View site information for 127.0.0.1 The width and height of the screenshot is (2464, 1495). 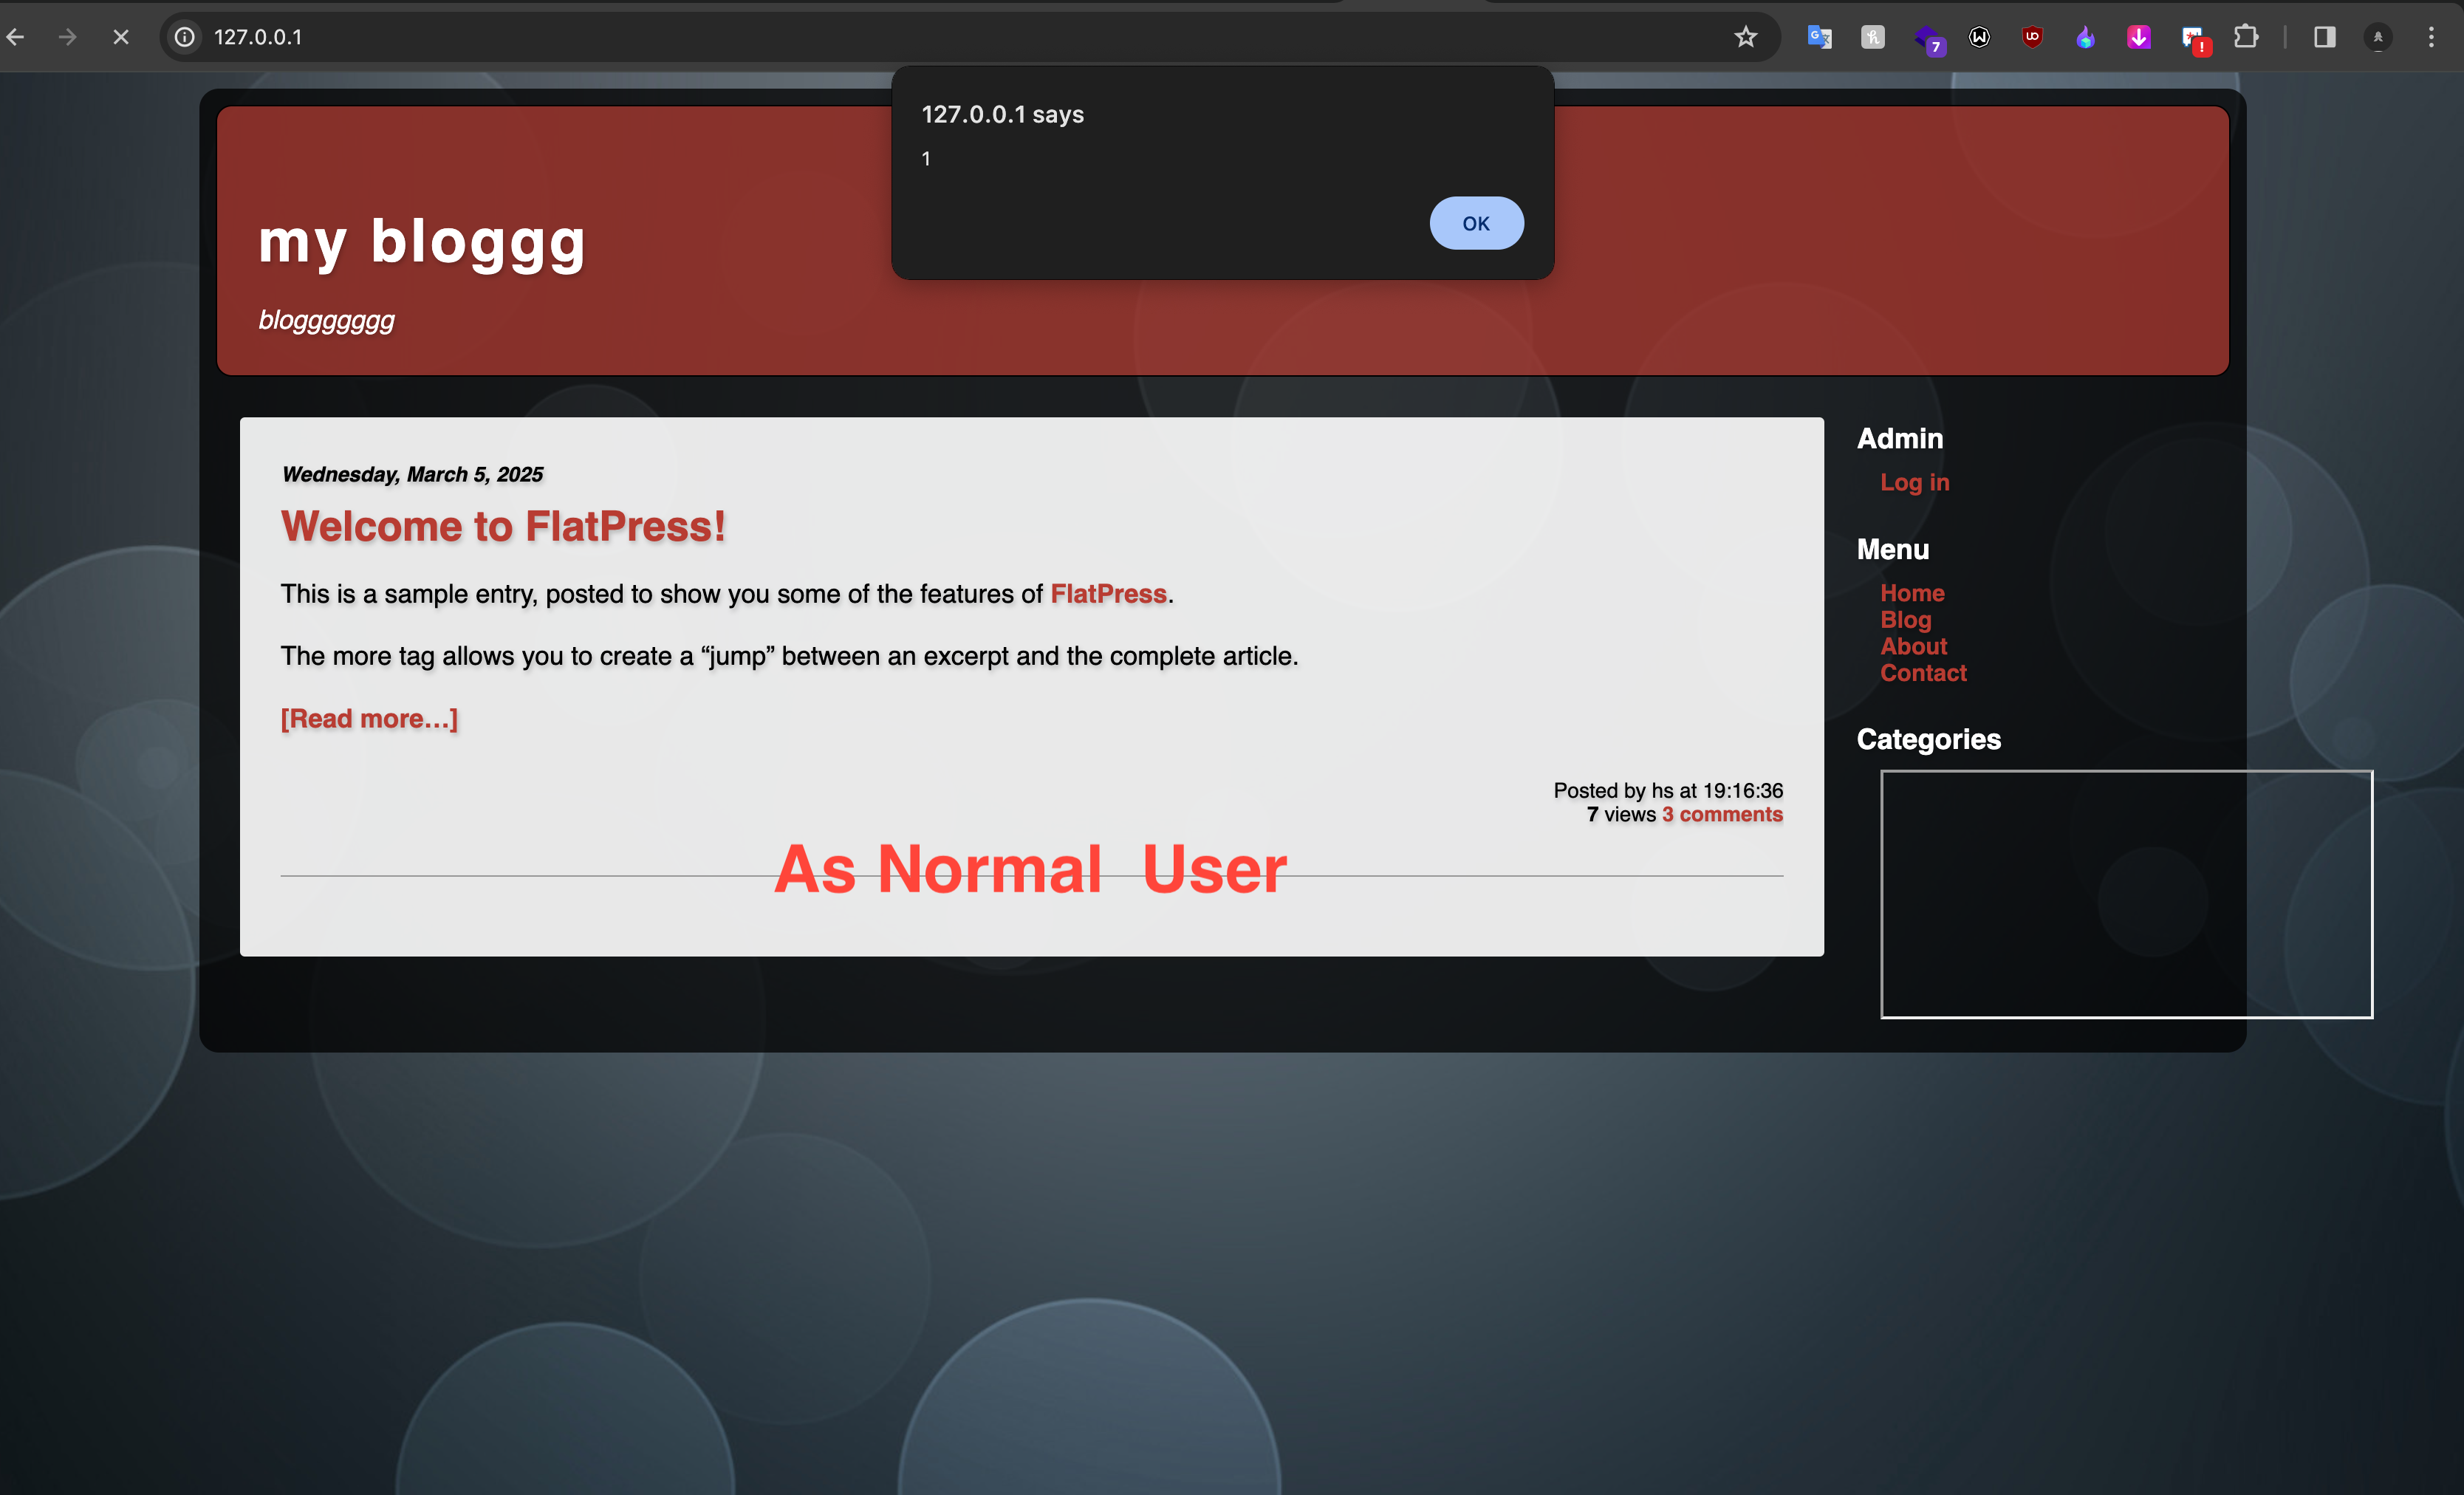[x=185, y=37]
